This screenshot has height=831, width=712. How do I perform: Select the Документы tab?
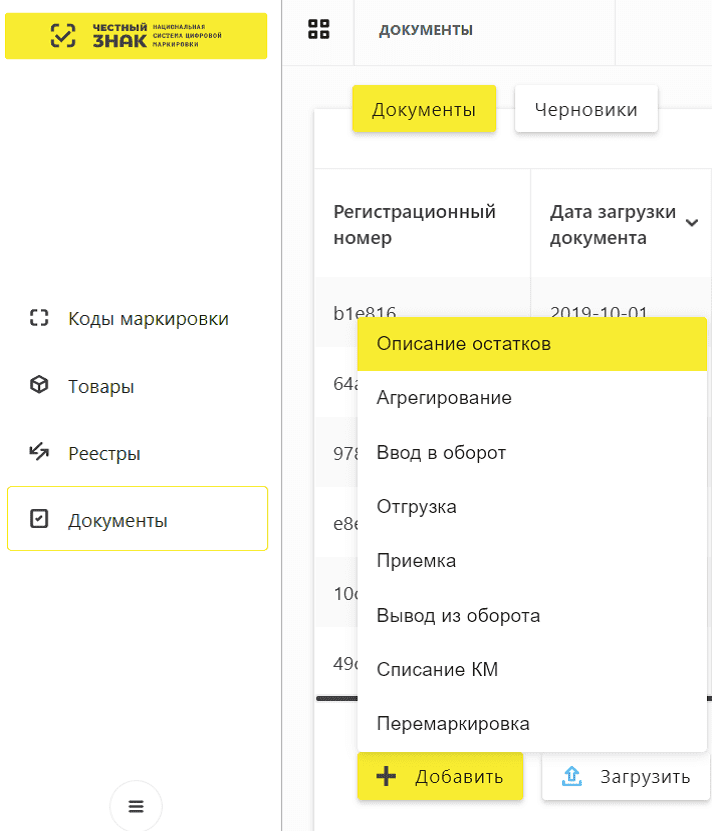click(x=424, y=110)
